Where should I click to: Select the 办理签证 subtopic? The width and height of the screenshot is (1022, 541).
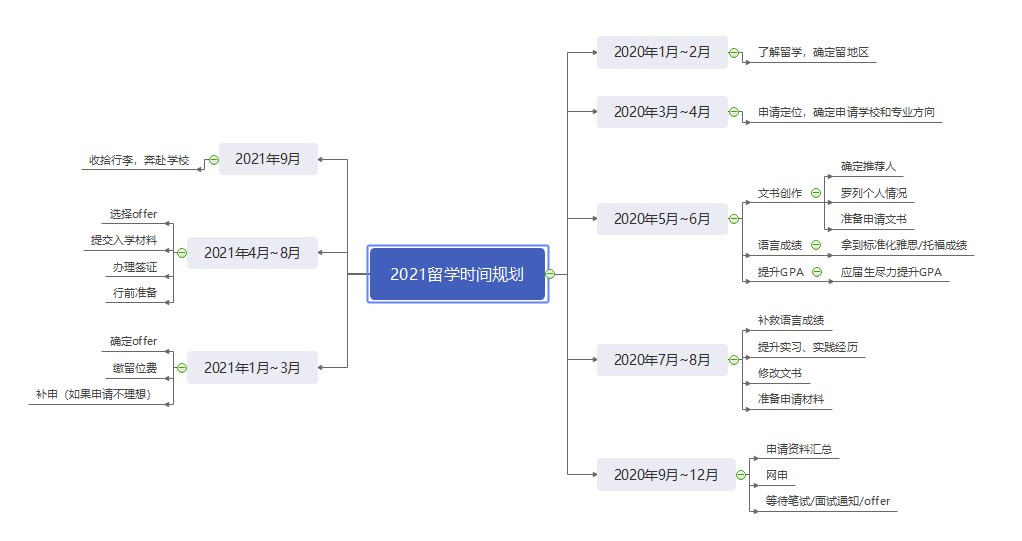pos(134,267)
